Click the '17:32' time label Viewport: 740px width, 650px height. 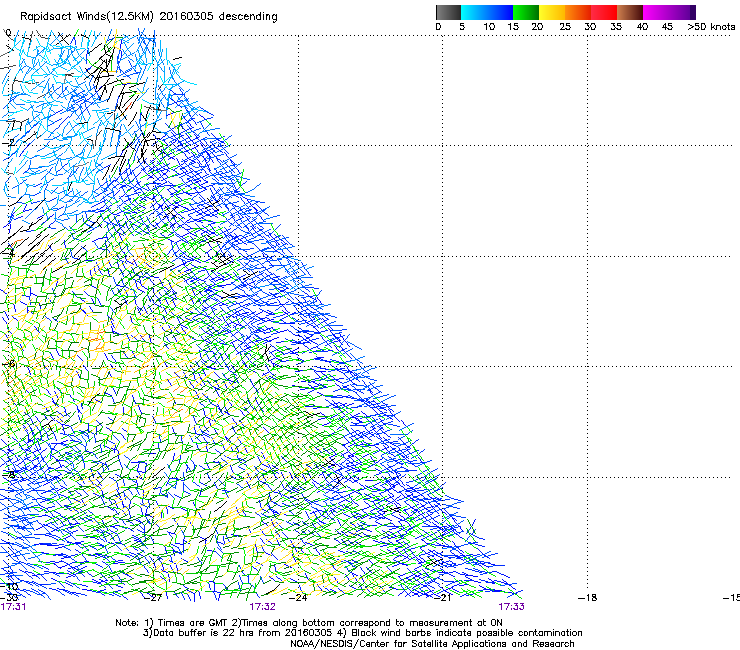tap(262, 607)
